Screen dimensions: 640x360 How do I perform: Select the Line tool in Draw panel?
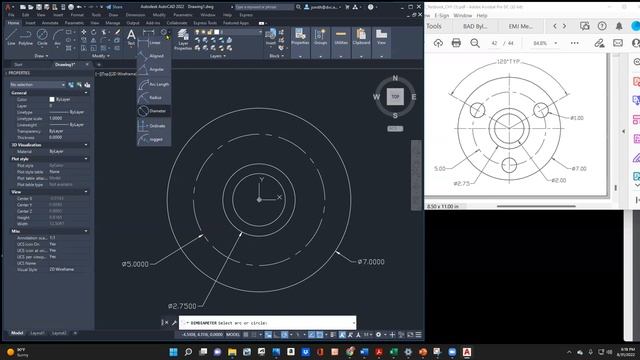[11, 37]
